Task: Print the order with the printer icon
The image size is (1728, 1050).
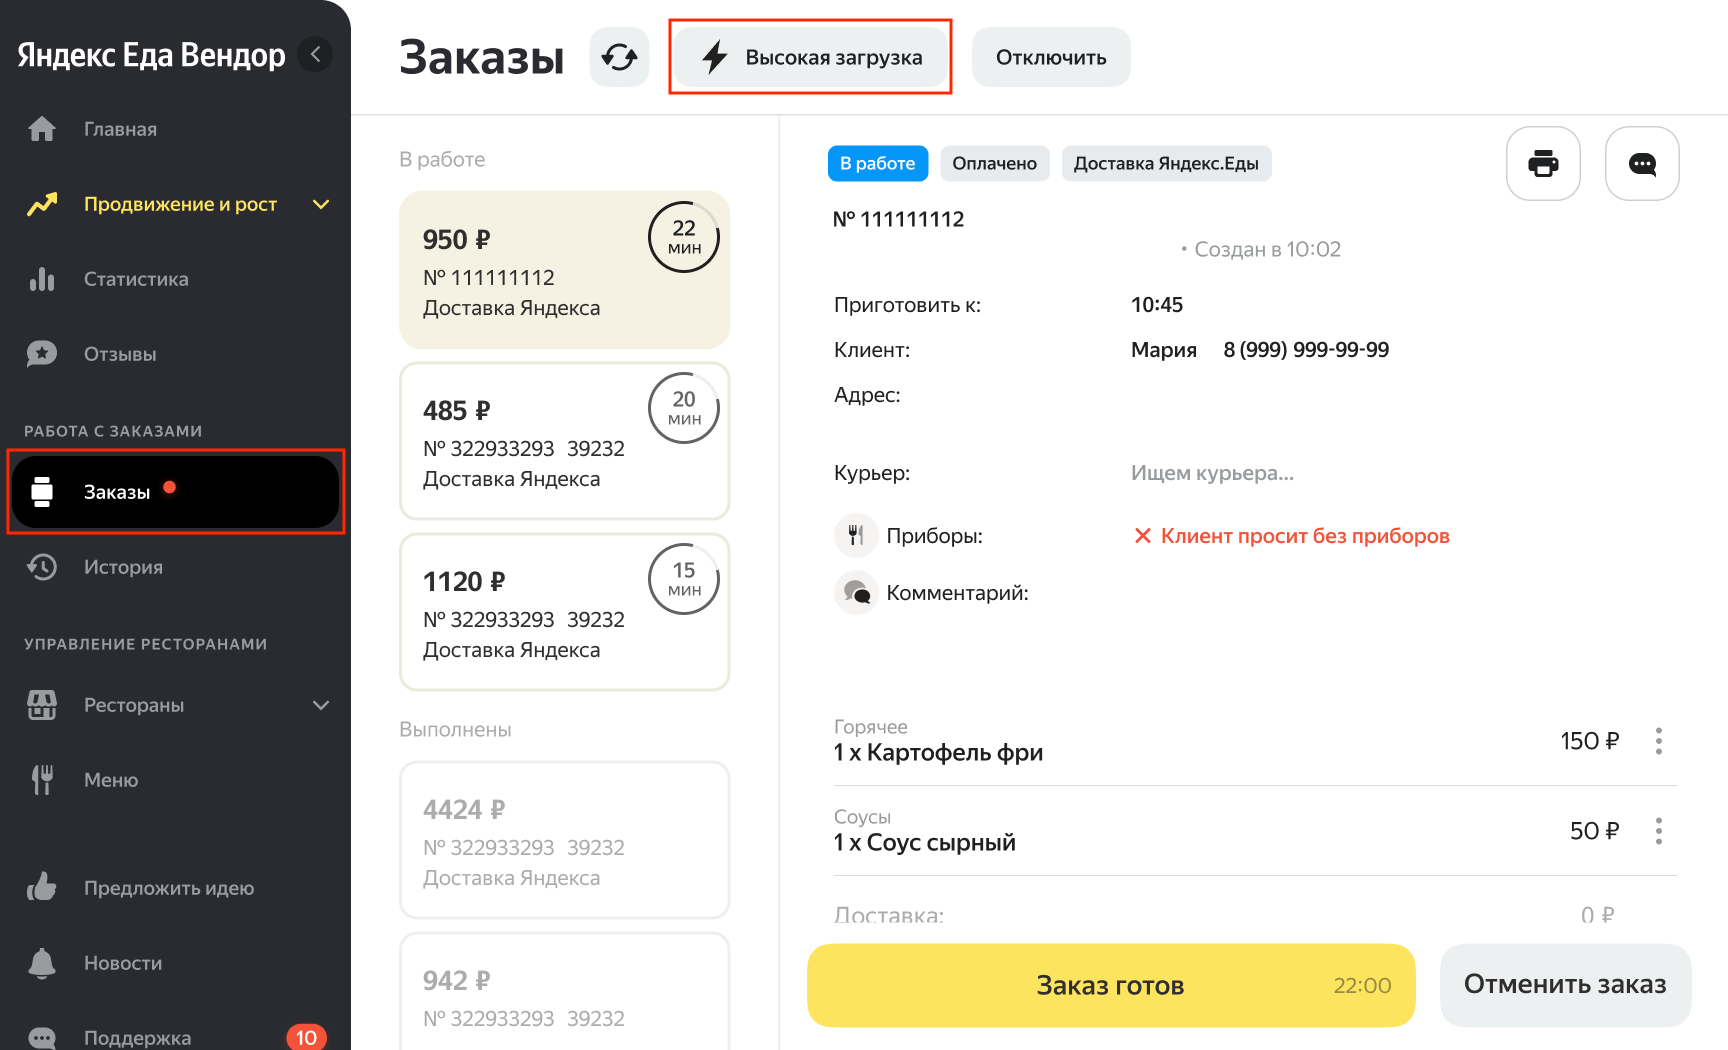Action: tap(1543, 163)
